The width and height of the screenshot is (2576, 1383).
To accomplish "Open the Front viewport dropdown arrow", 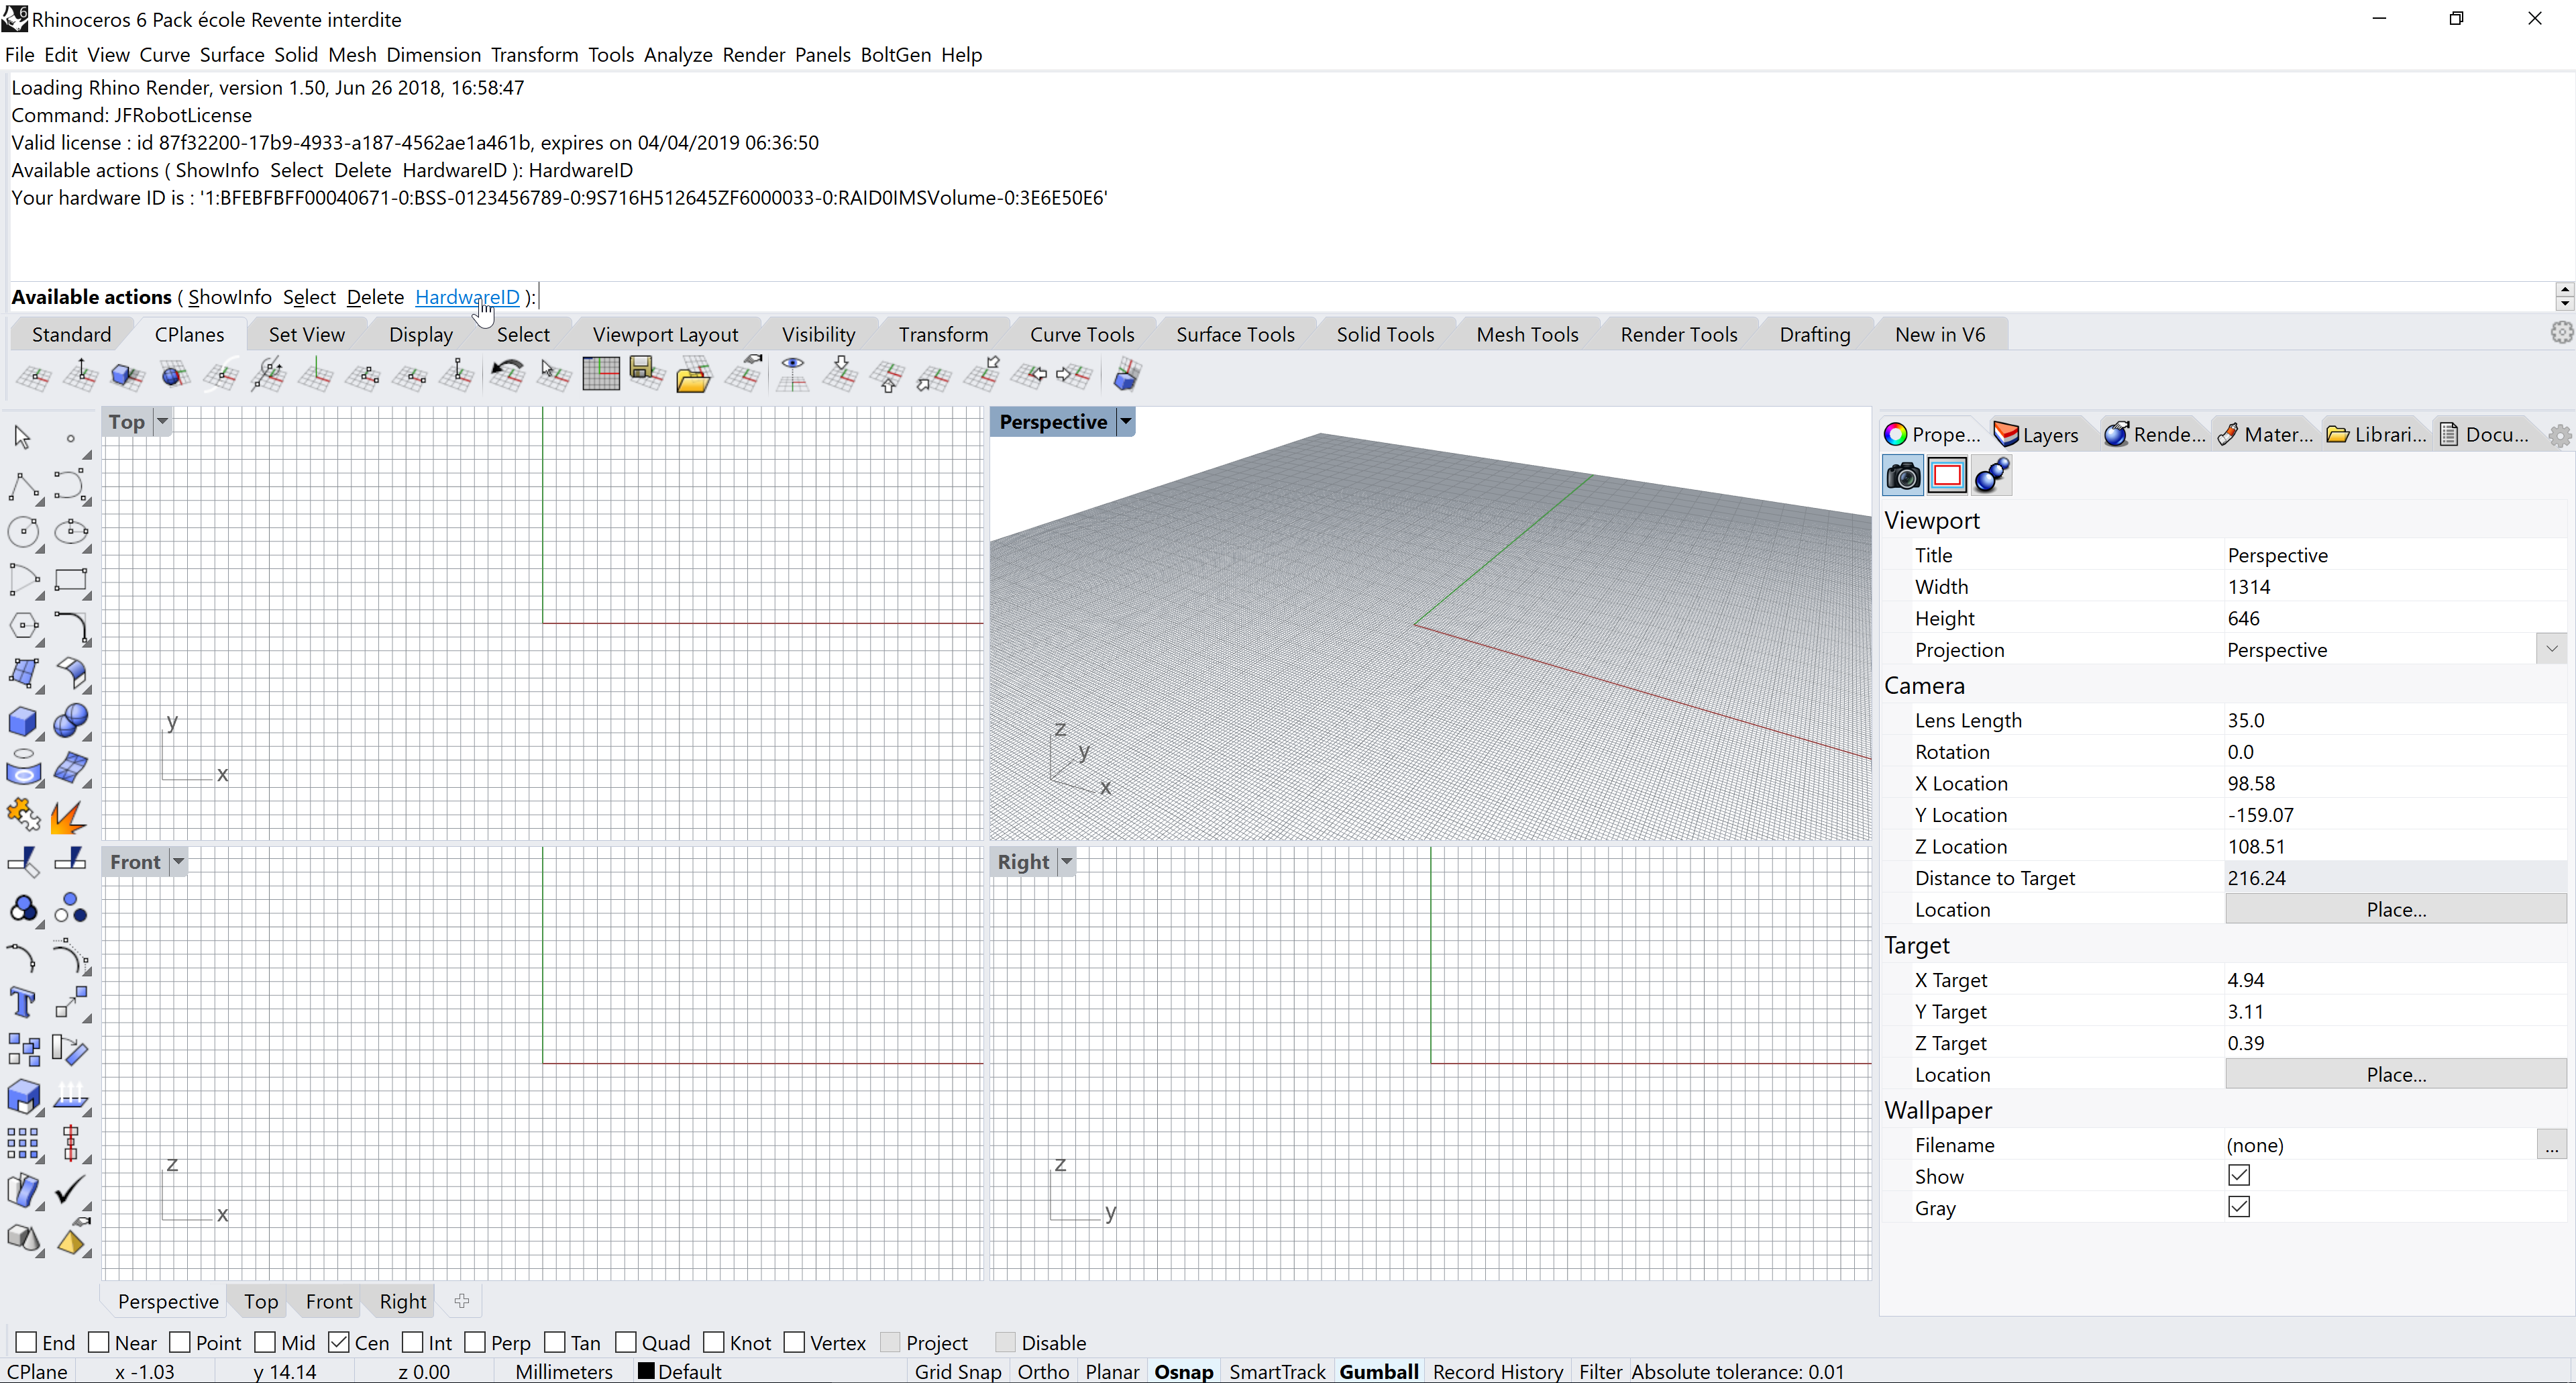I will [x=179, y=861].
